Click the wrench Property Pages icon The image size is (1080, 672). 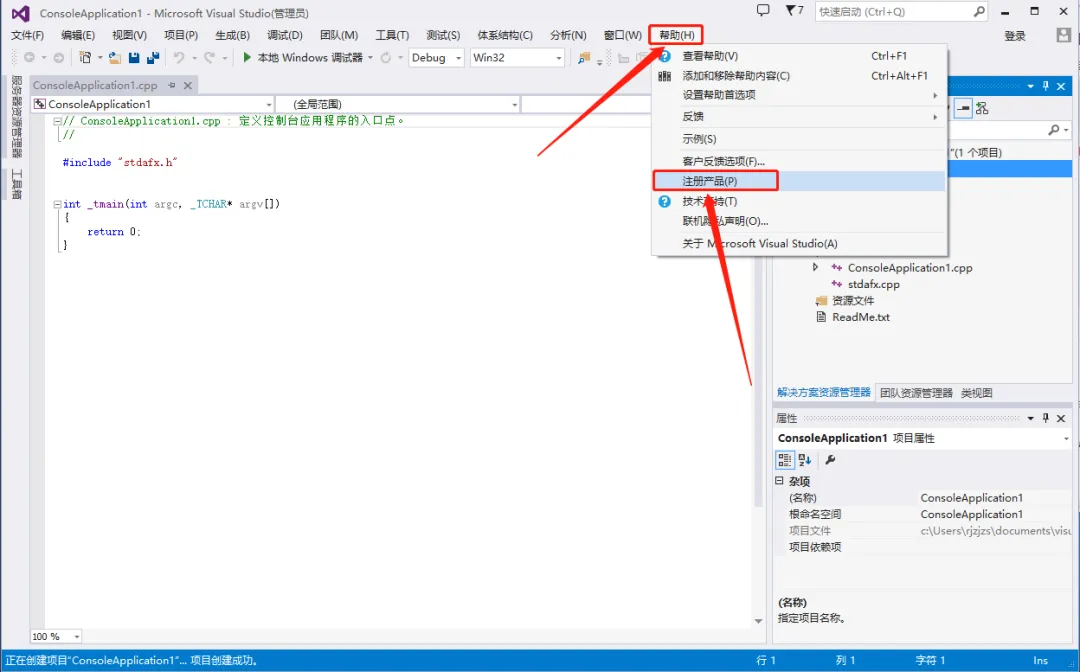click(831, 459)
